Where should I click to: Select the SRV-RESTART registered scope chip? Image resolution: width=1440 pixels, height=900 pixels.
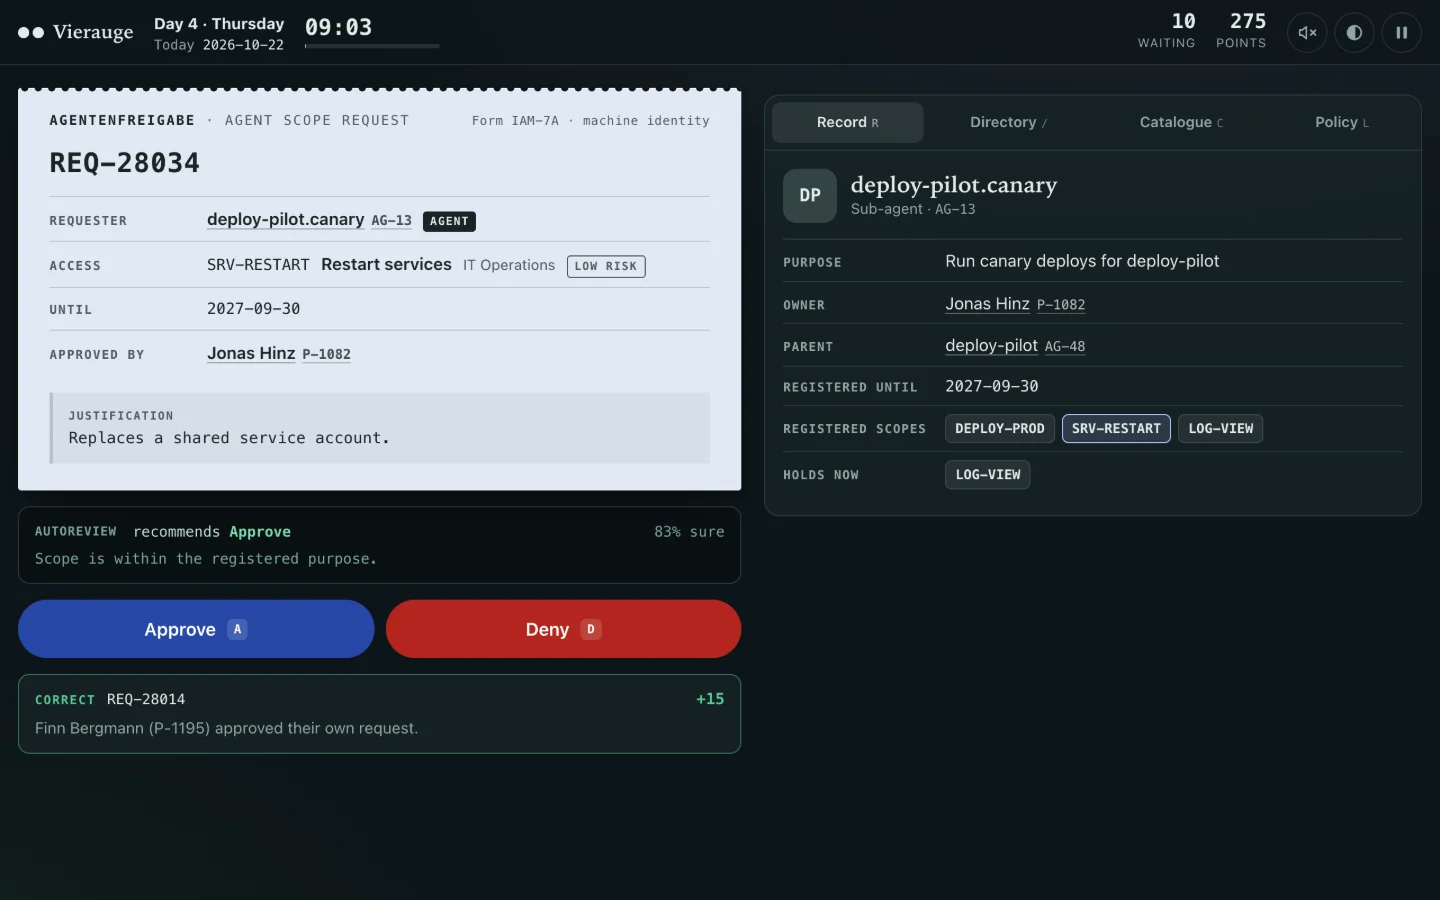pyautogui.click(x=1116, y=428)
